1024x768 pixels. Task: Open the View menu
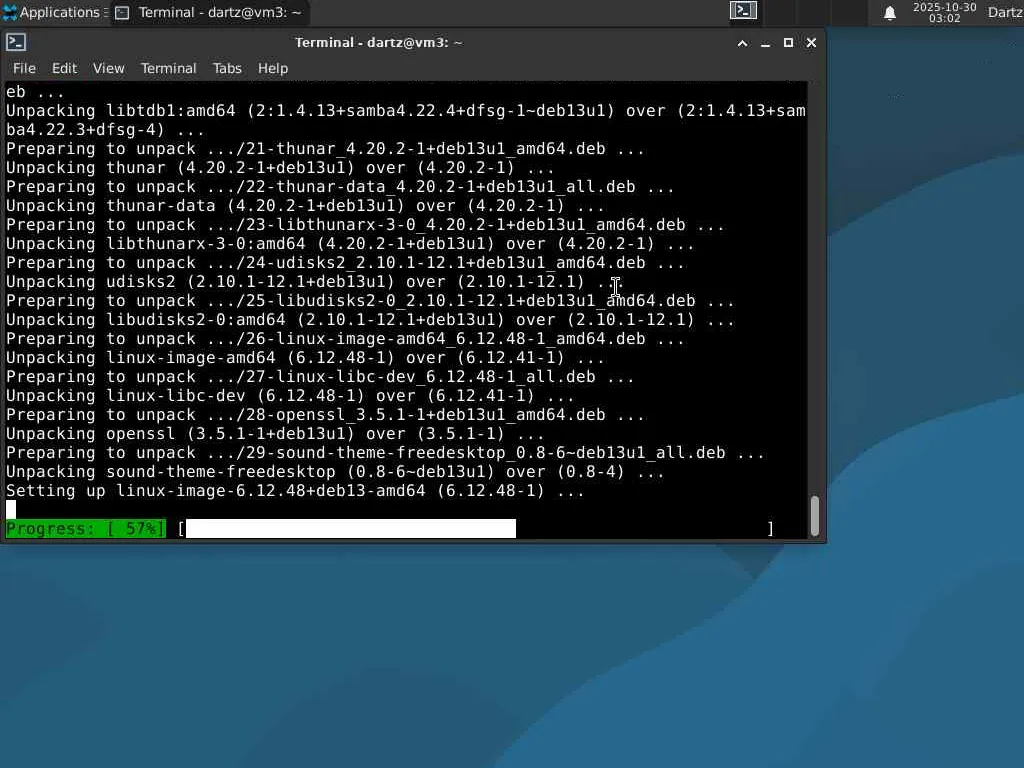[108, 68]
